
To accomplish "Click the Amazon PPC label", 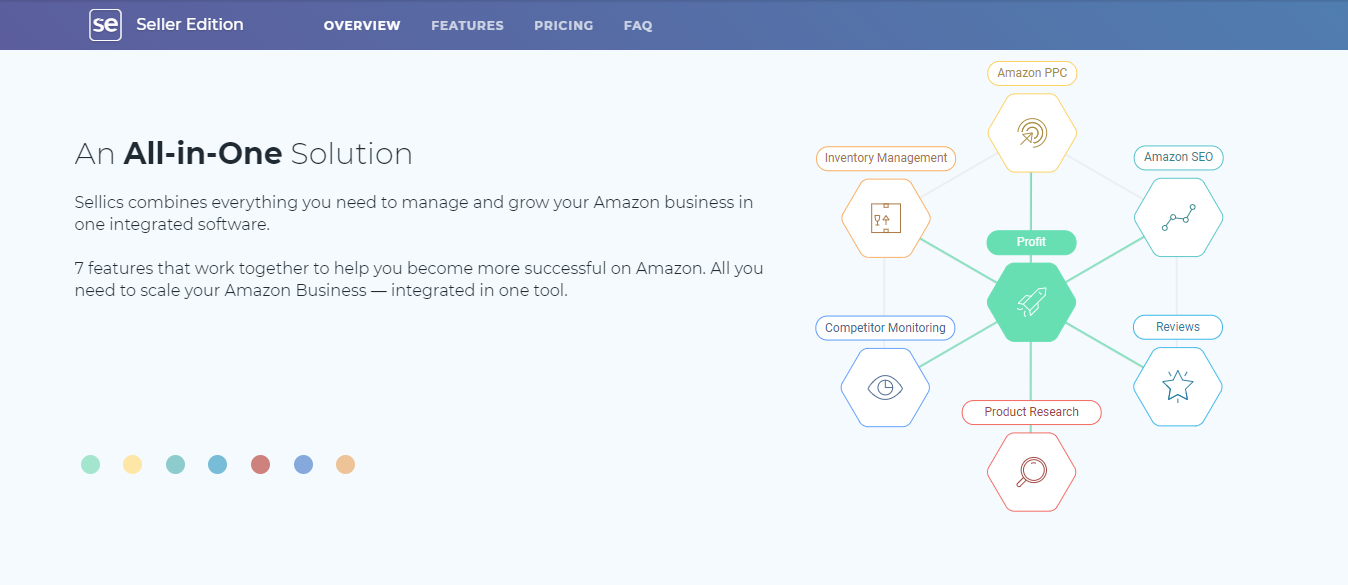I will pyautogui.click(x=1031, y=73).
